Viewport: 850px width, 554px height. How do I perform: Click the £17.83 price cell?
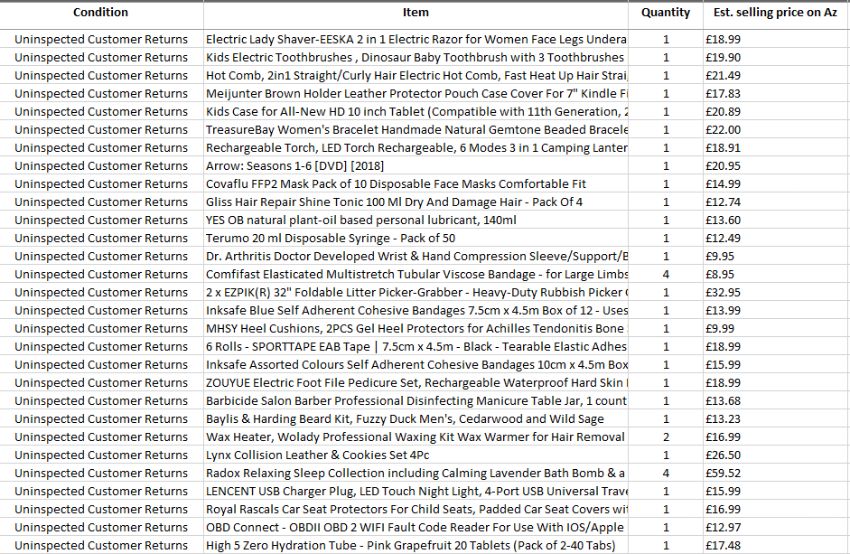pyautogui.click(x=776, y=93)
